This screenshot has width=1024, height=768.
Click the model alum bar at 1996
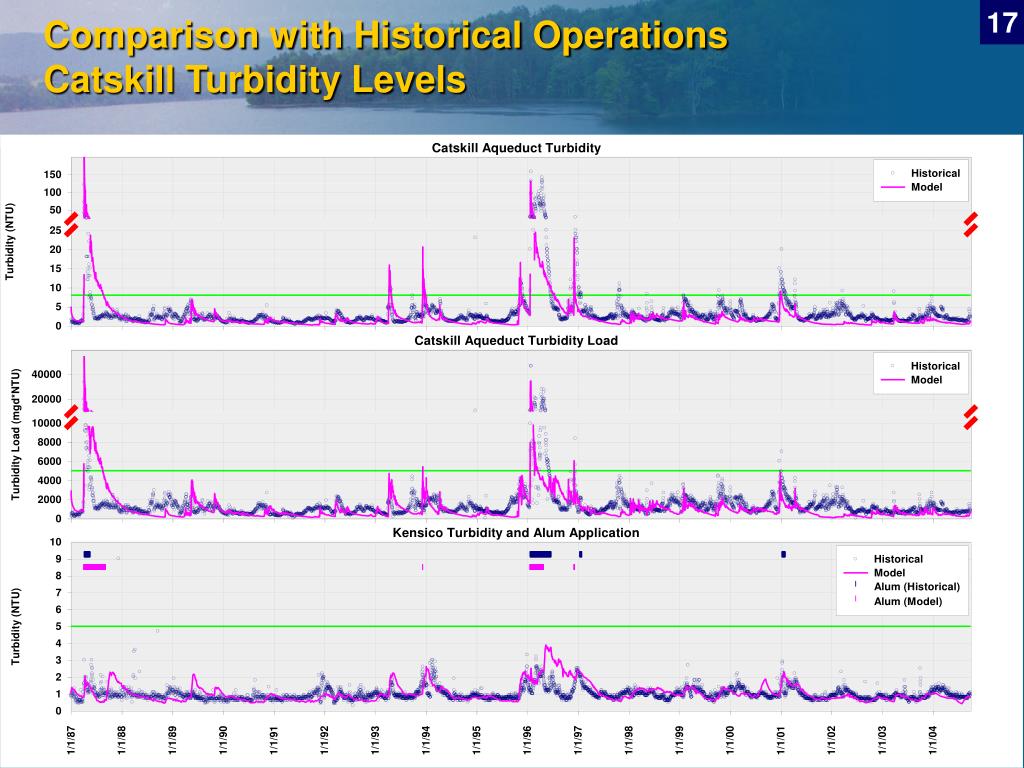tap(537, 567)
